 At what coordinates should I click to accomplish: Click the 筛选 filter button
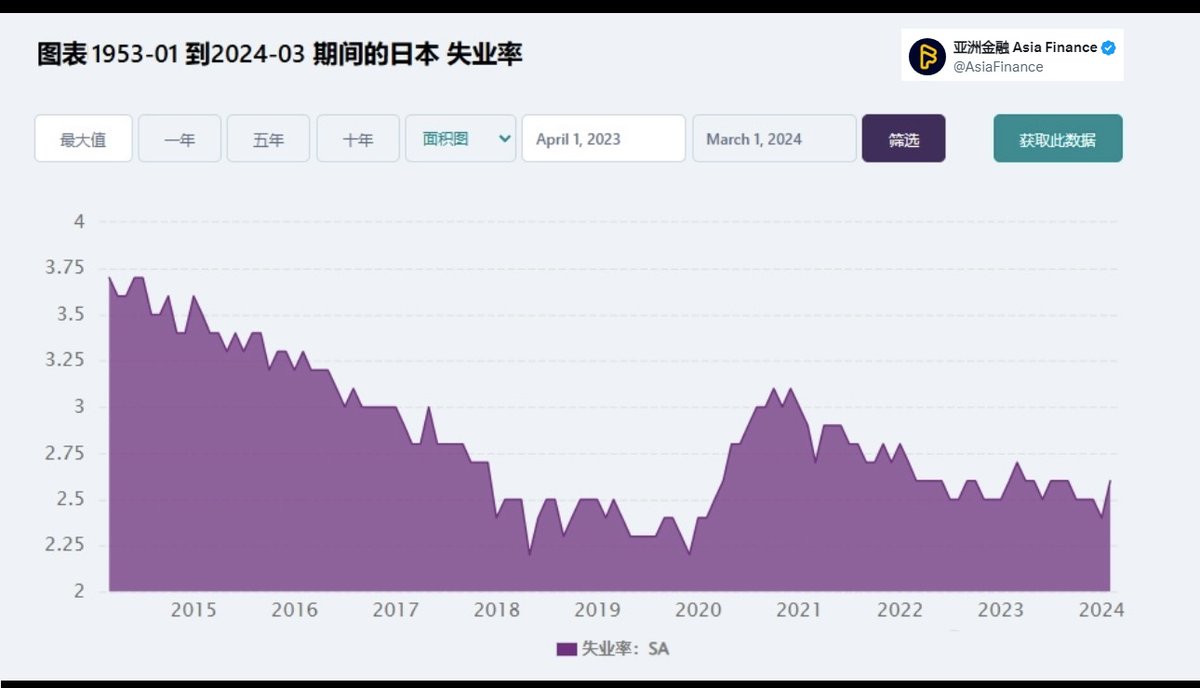point(903,138)
